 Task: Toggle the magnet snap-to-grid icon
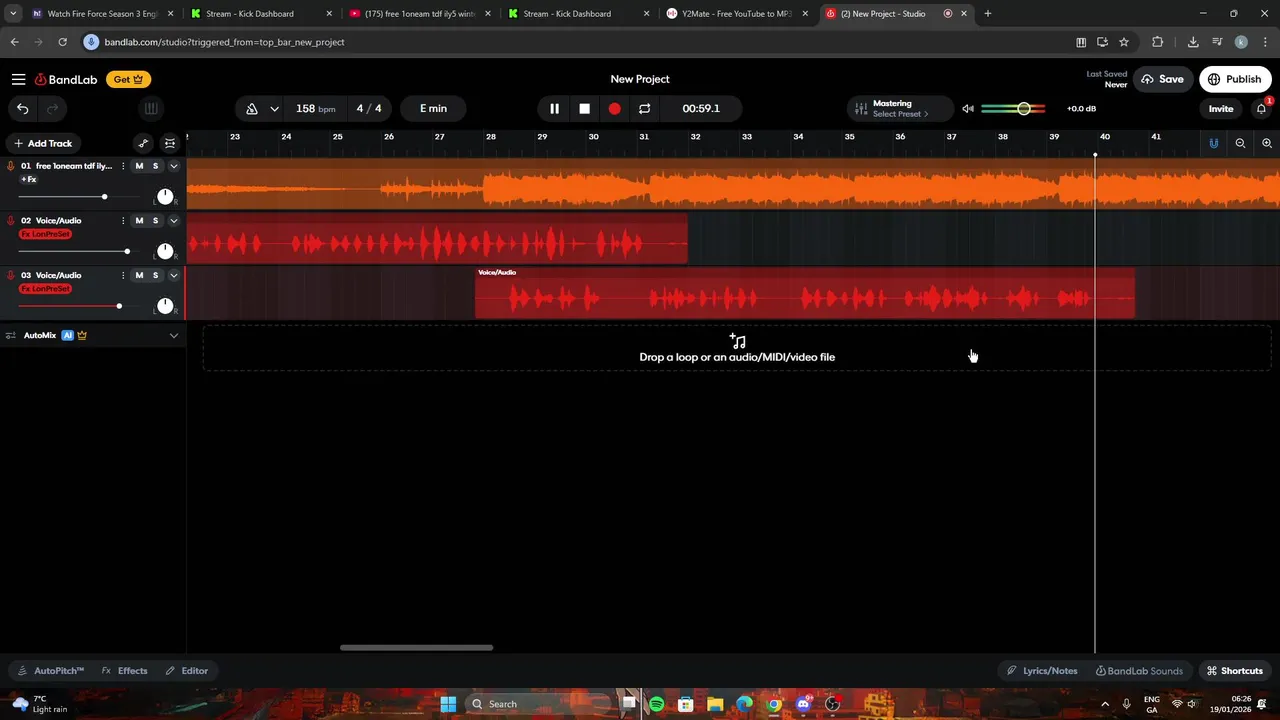click(x=1213, y=143)
